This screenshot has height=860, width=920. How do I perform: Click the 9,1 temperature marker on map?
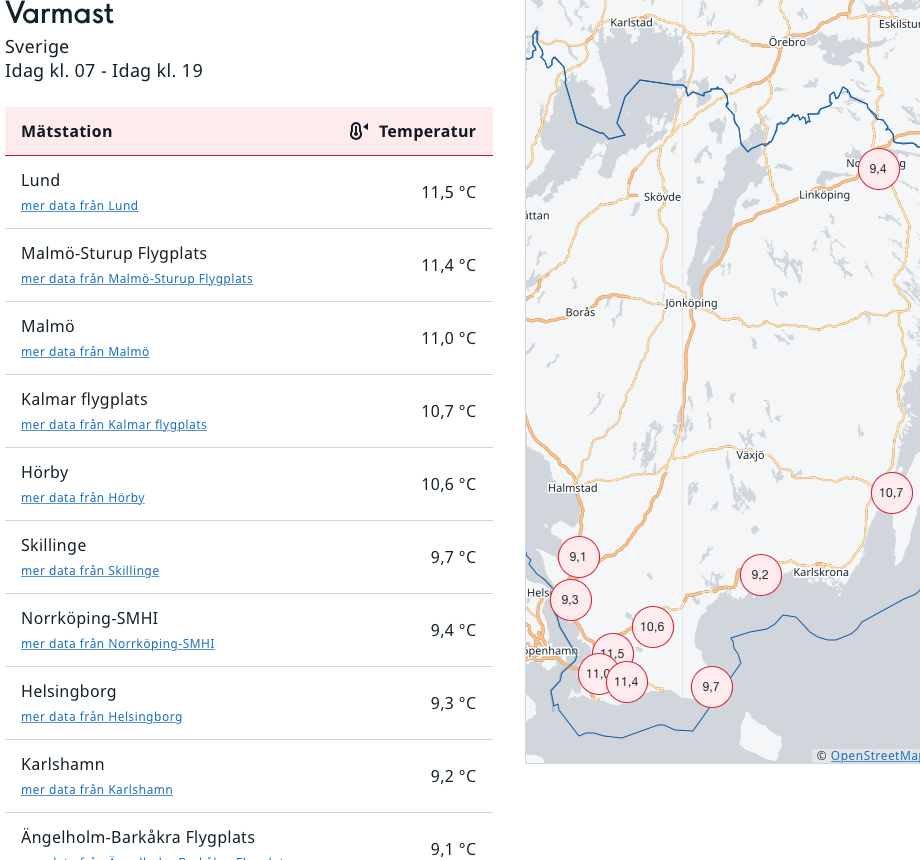point(578,556)
